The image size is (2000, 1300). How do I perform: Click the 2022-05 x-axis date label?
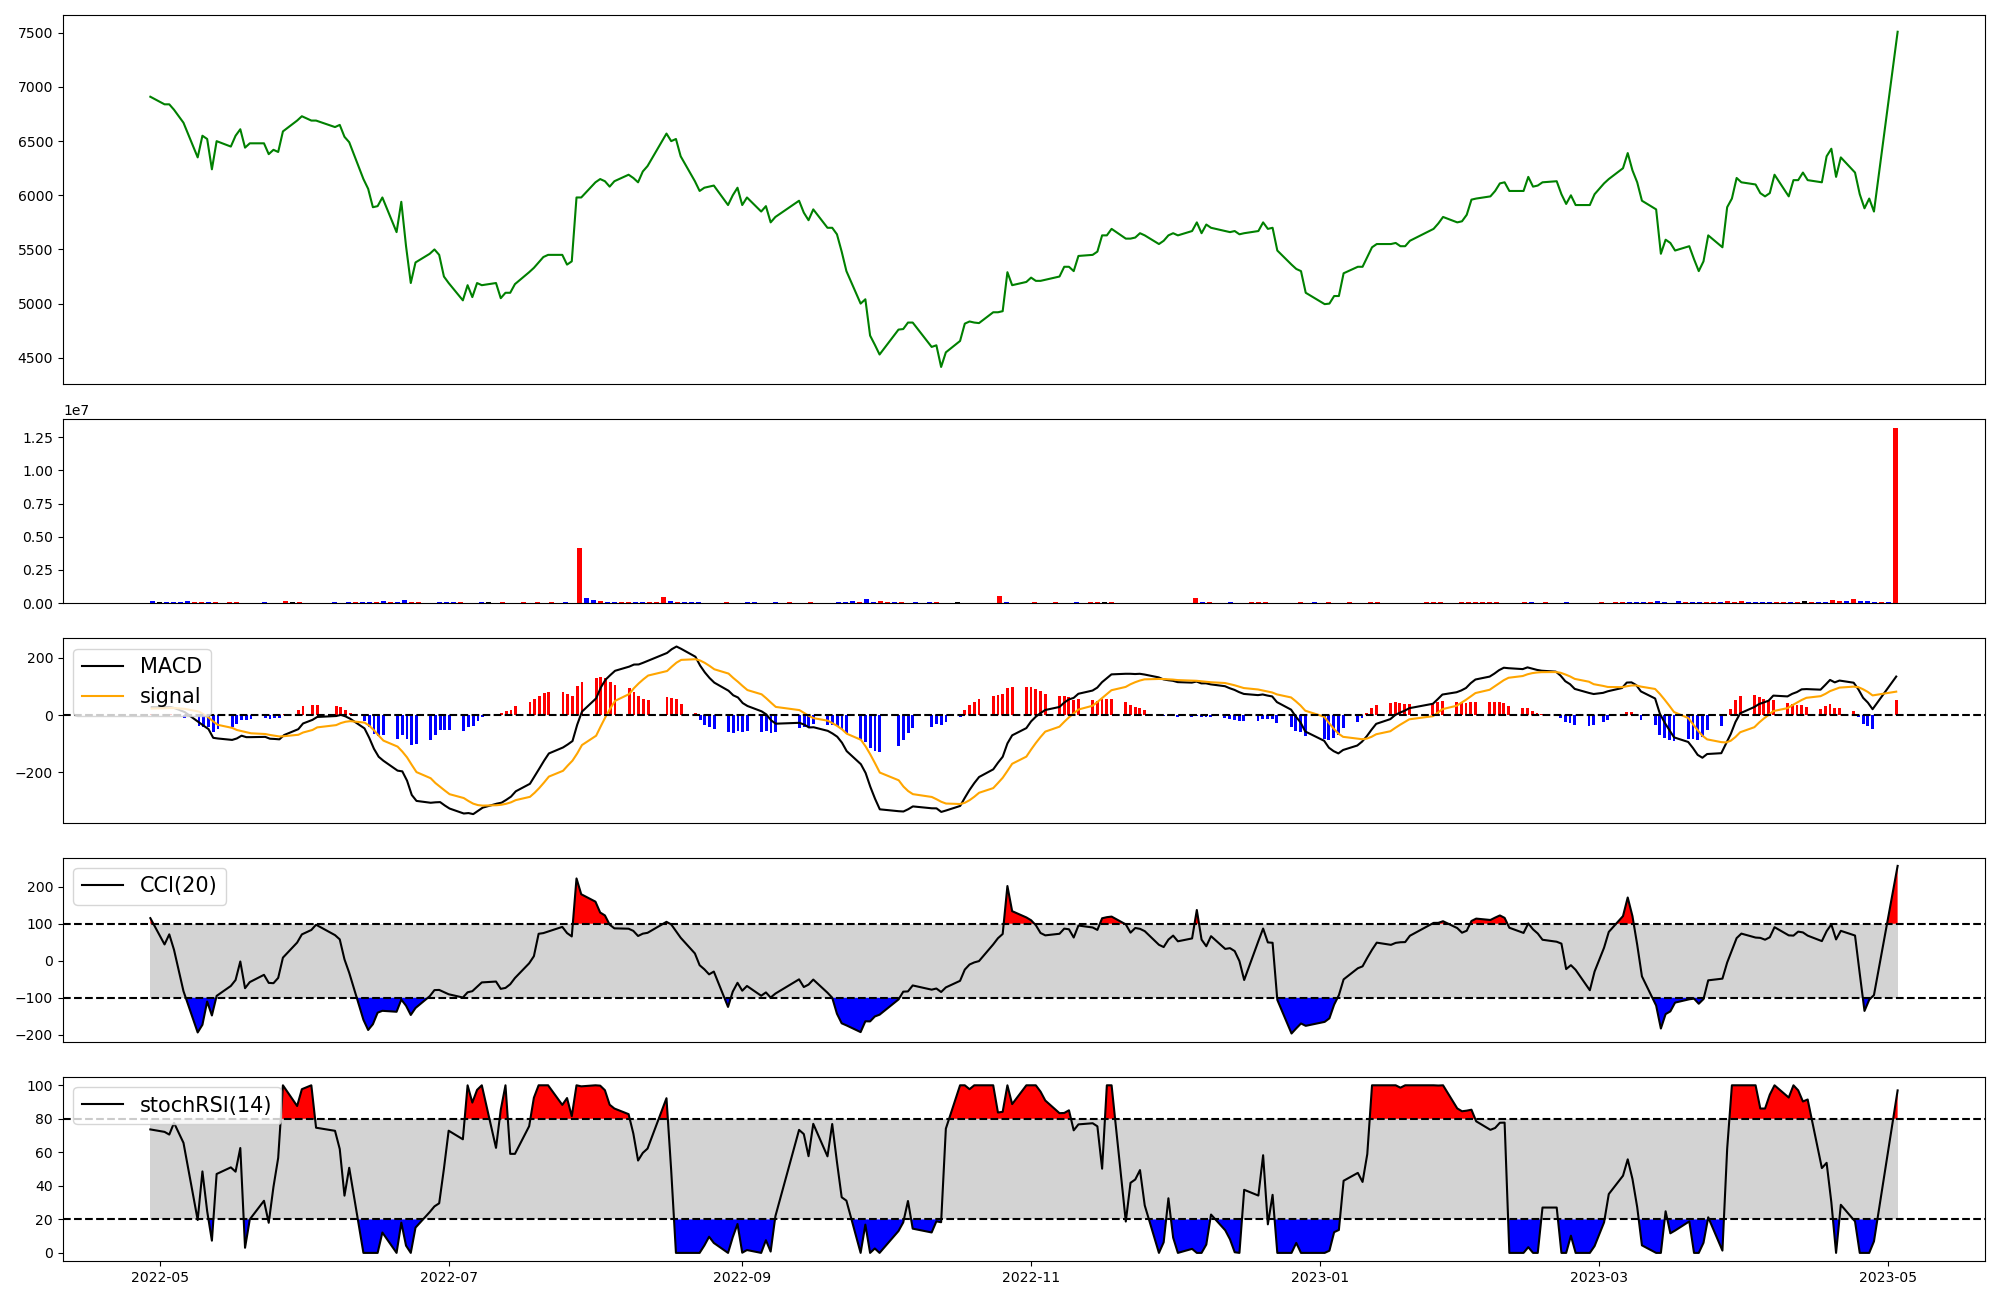pyautogui.click(x=160, y=1277)
